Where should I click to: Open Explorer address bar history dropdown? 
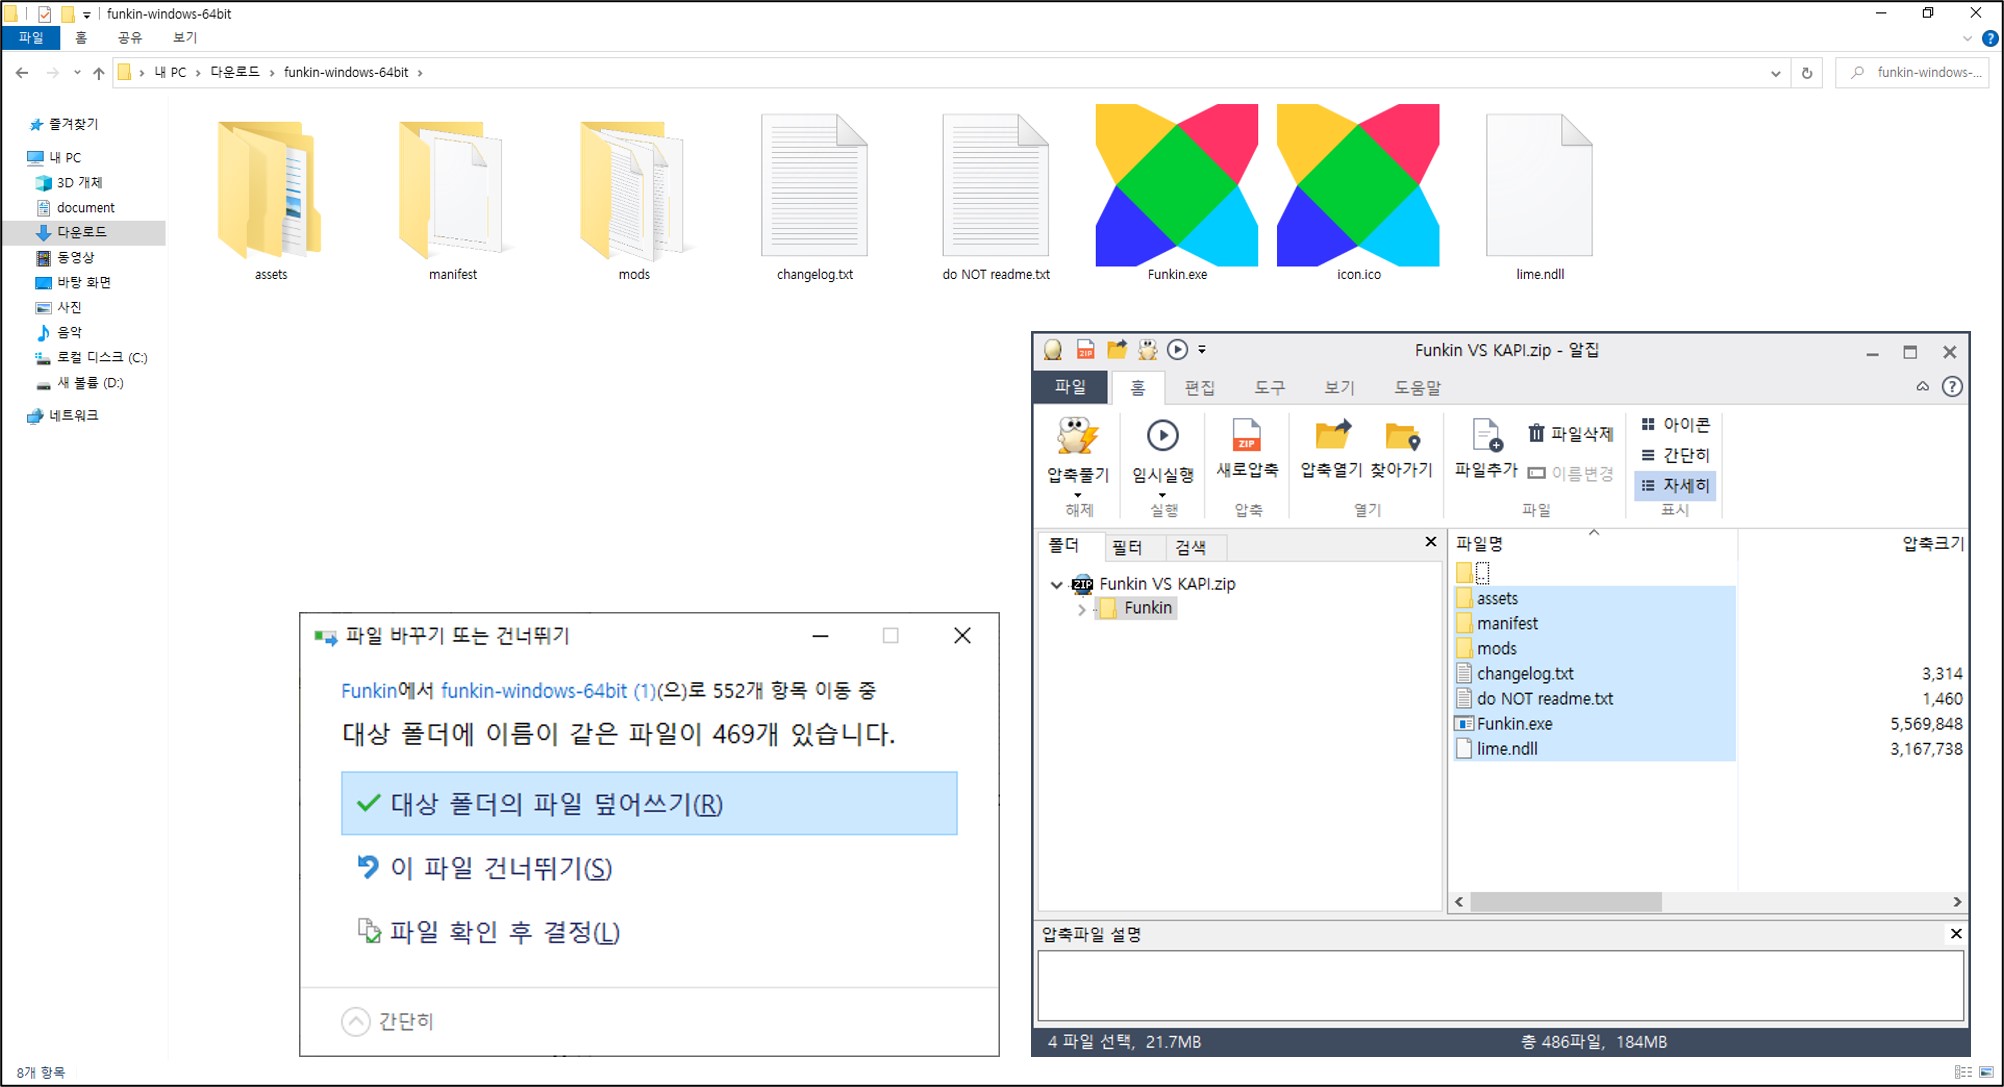1776,73
